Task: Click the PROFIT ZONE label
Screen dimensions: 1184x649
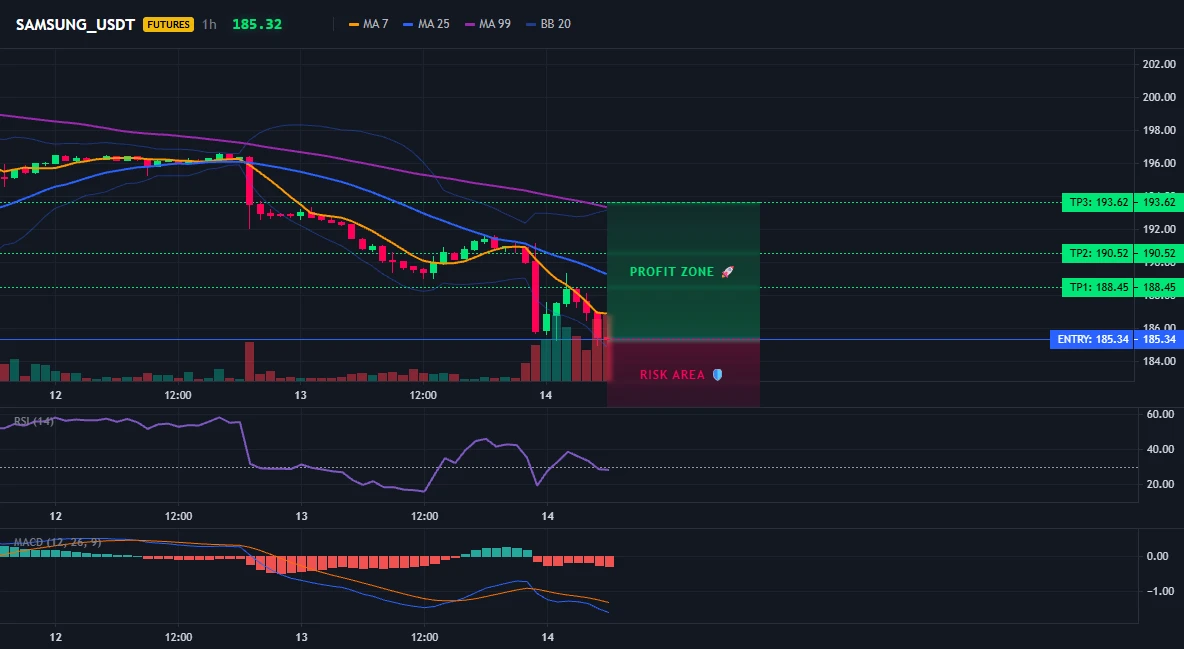Action: (x=671, y=272)
